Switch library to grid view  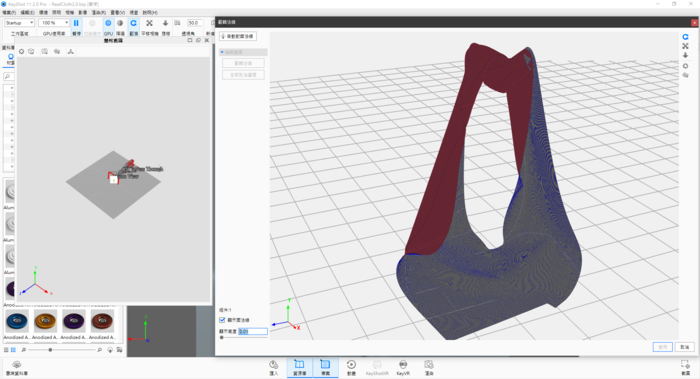13,350
